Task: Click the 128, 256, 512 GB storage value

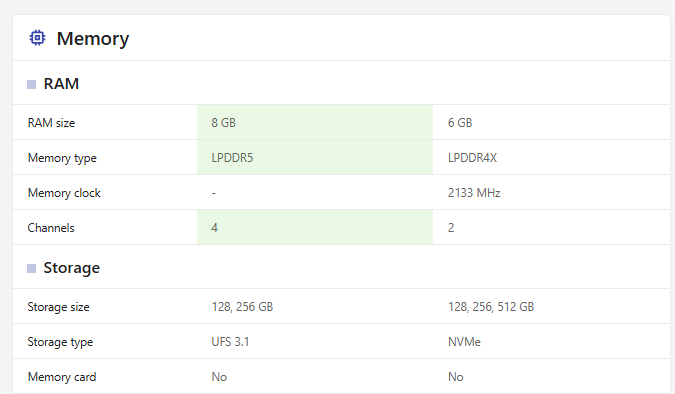Action: [491, 307]
